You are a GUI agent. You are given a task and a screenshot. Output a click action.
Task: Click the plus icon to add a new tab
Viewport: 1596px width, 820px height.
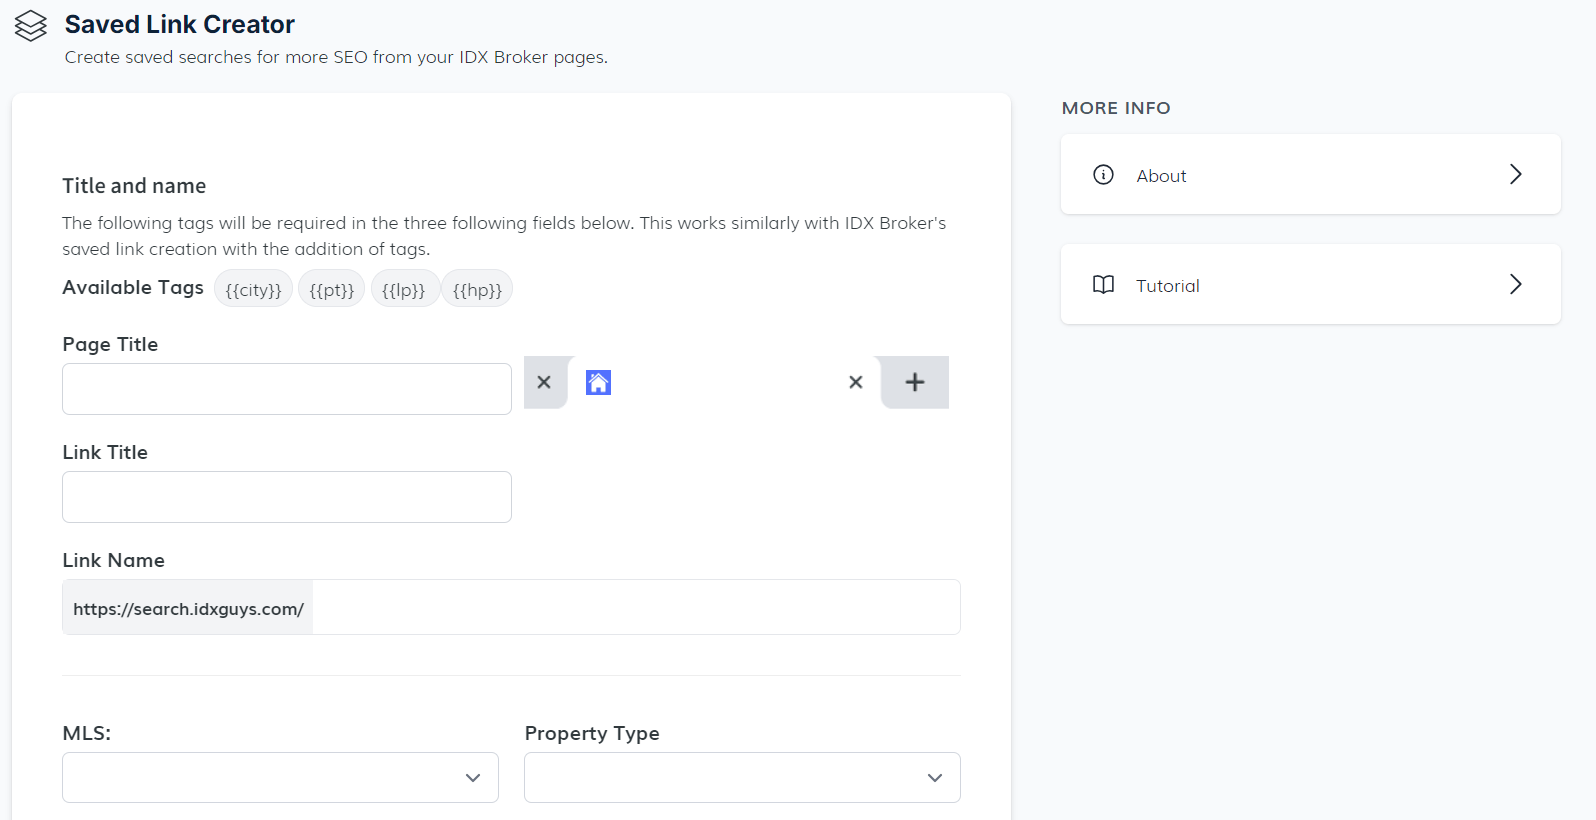coord(914,382)
